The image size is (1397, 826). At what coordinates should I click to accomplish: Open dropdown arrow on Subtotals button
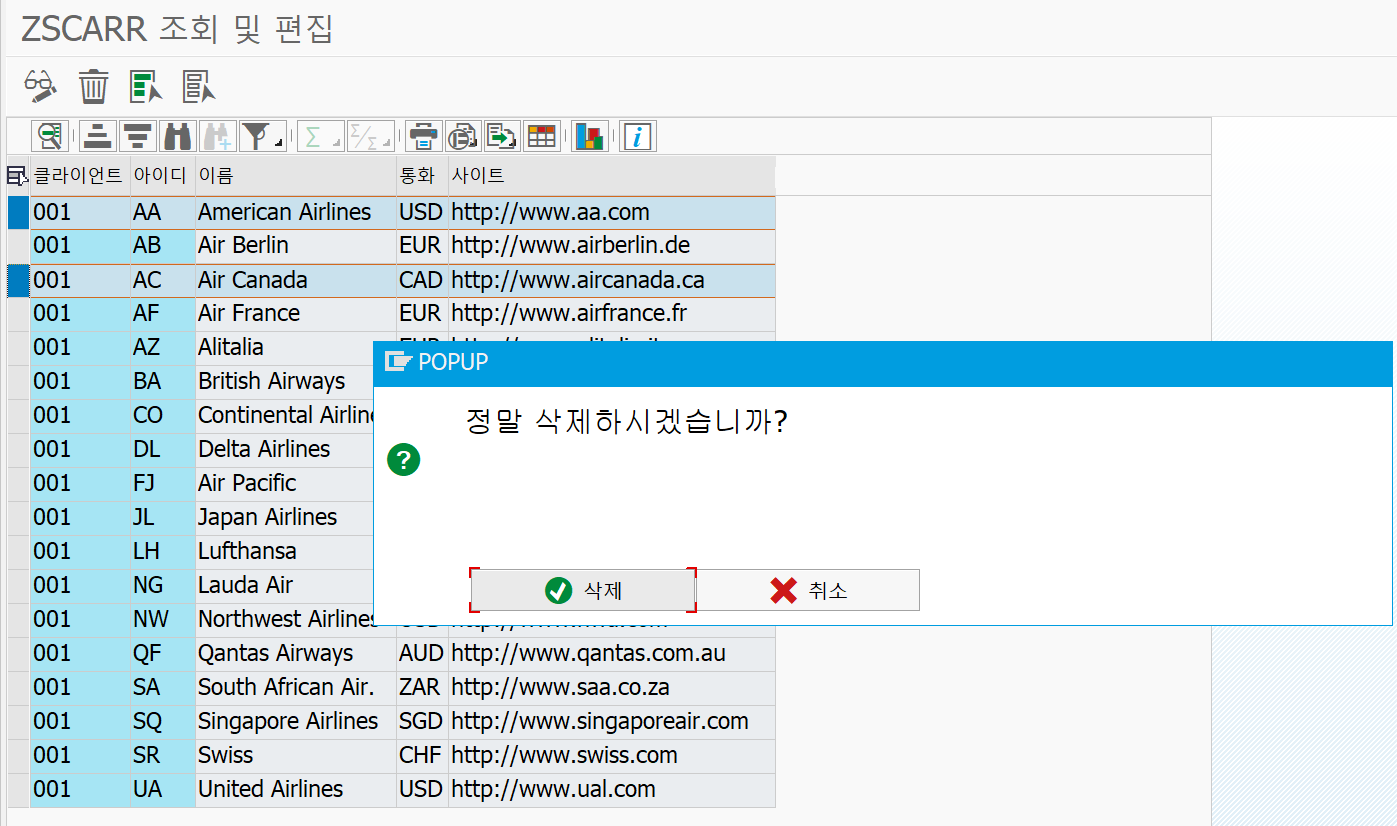[x=387, y=144]
